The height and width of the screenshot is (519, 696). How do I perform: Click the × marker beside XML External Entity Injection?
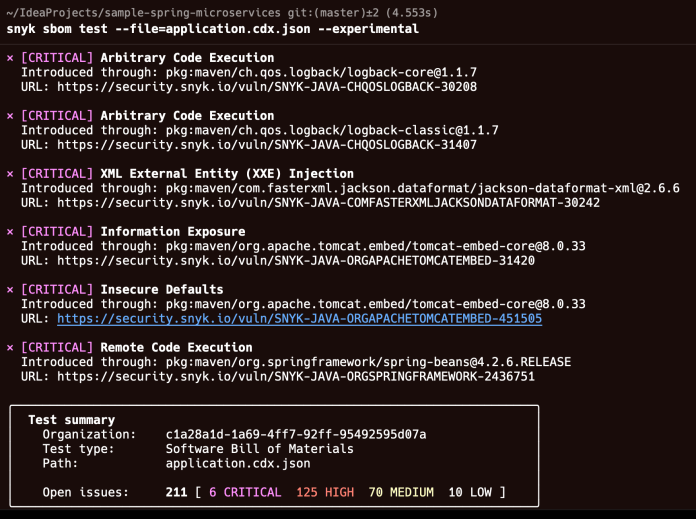coord(11,174)
